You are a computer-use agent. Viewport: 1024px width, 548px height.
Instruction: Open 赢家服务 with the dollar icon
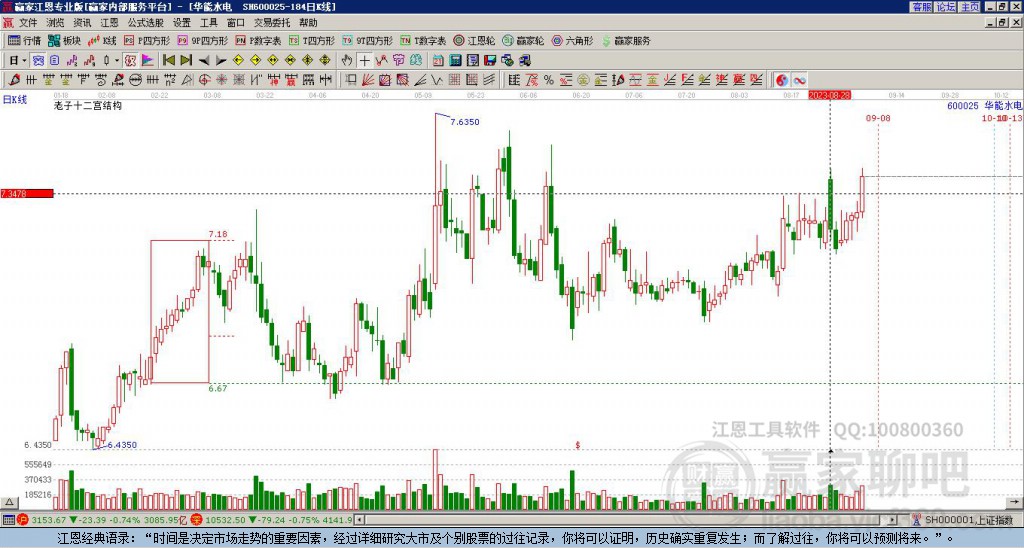tap(626, 40)
